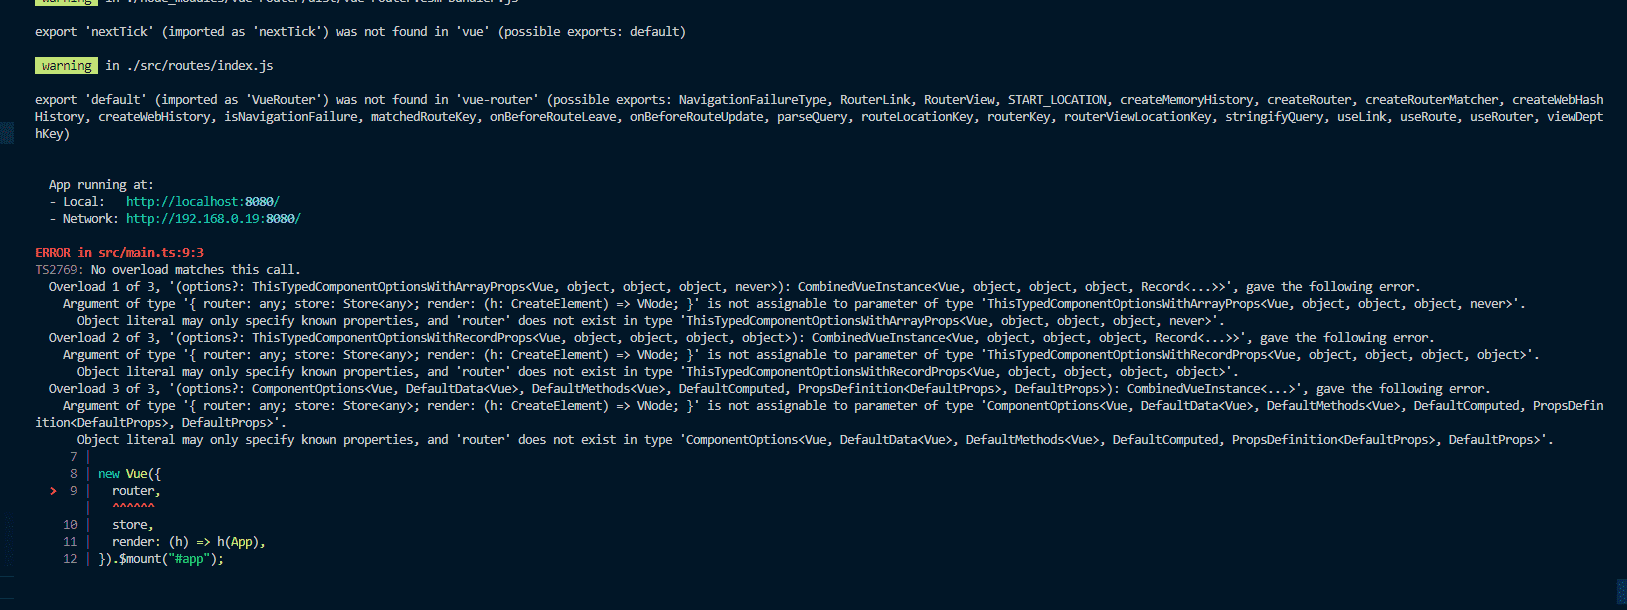Click the Vue keyword after new
The height and width of the screenshot is (610, 1627).
tap(136, 474)
